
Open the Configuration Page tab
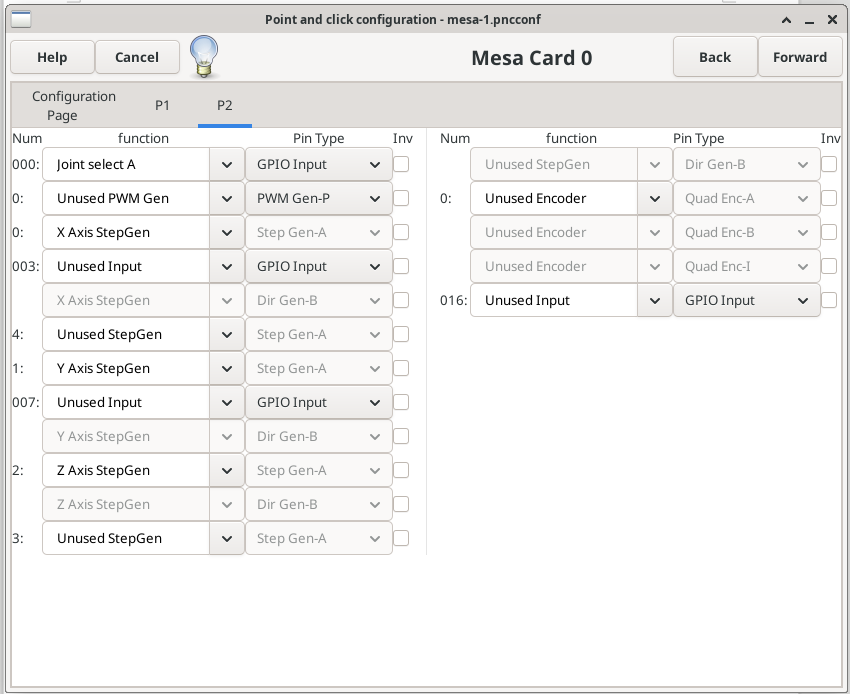tap(74, 105)
